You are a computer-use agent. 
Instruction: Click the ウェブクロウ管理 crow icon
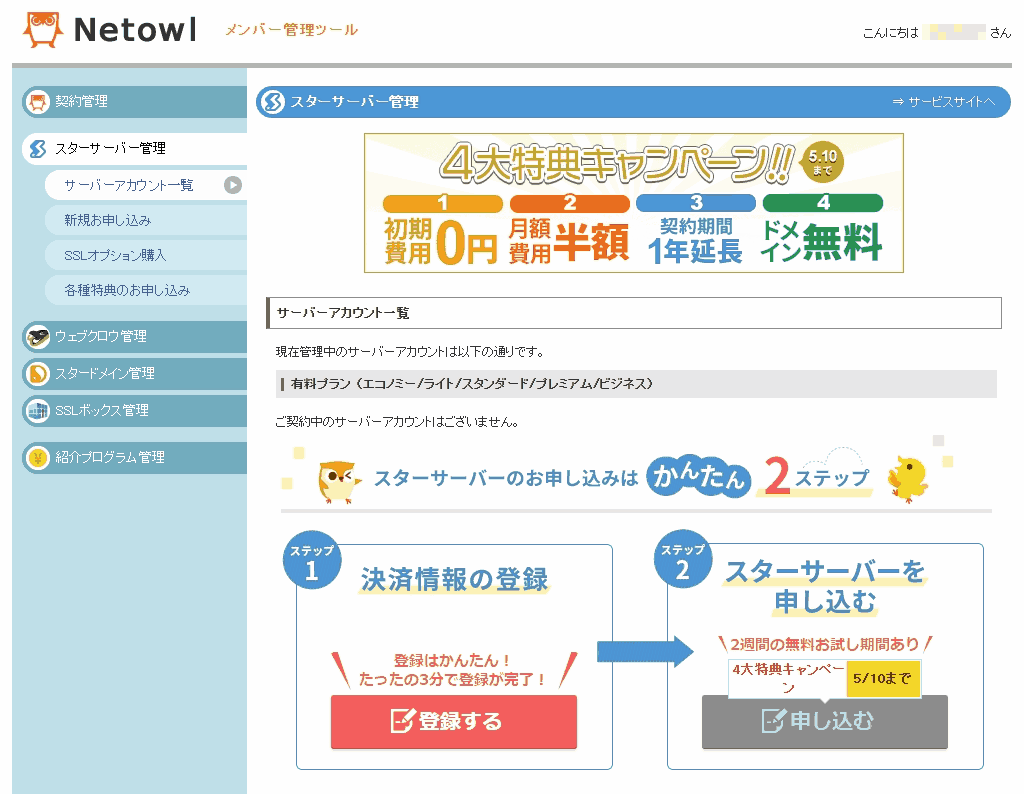click(x=37, y=337)
